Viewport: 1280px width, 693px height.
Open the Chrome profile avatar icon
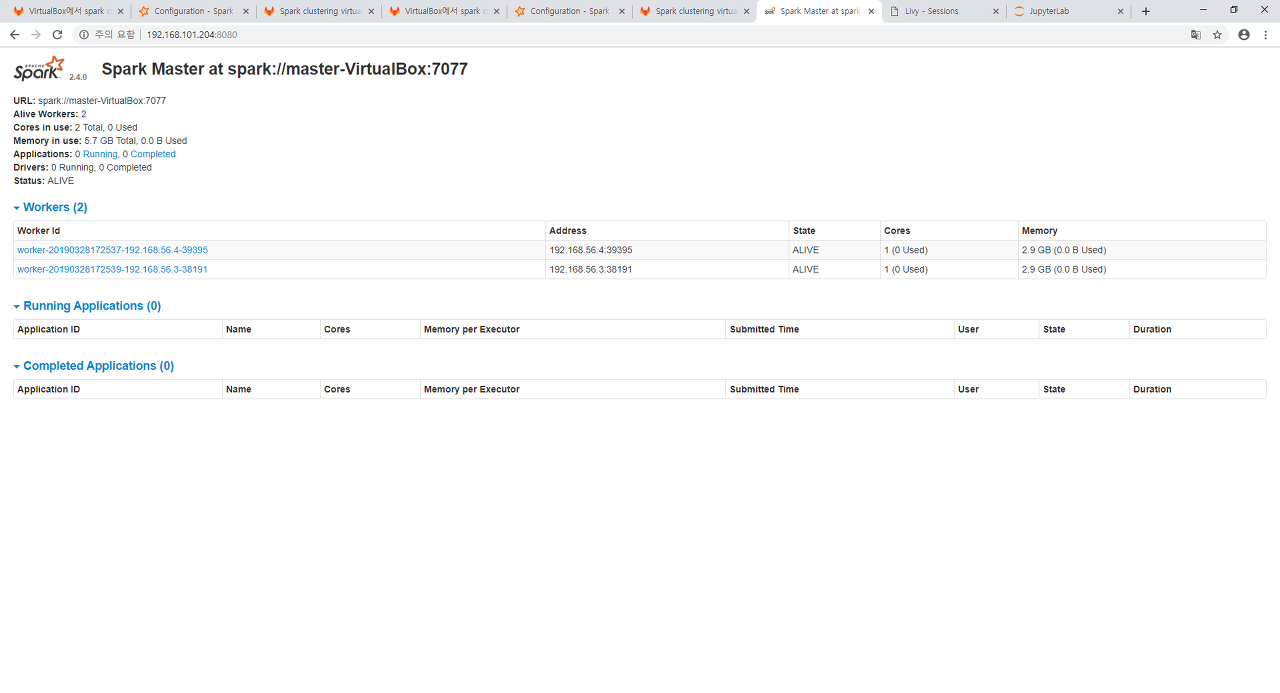[x=1244, y=34]
